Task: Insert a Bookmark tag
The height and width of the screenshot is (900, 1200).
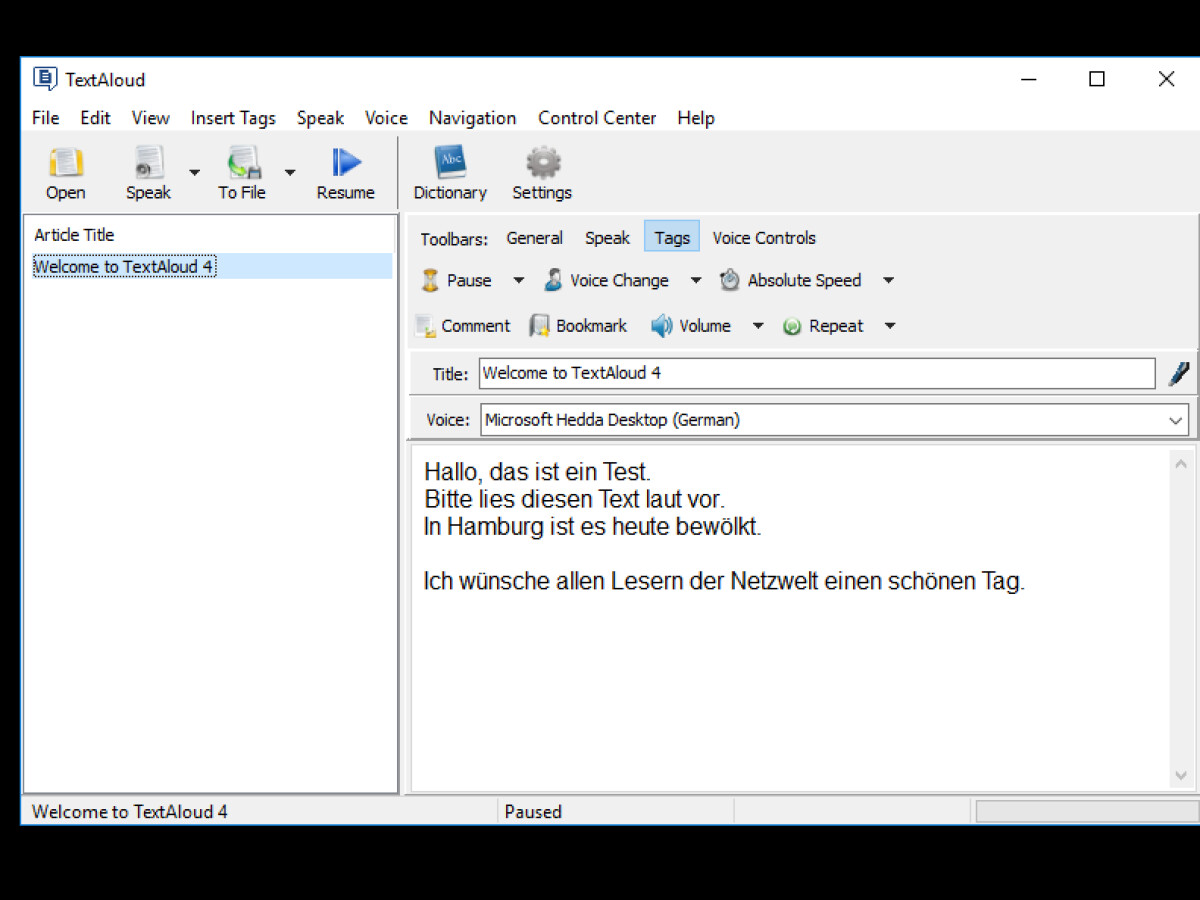Action: click(578, 325)
